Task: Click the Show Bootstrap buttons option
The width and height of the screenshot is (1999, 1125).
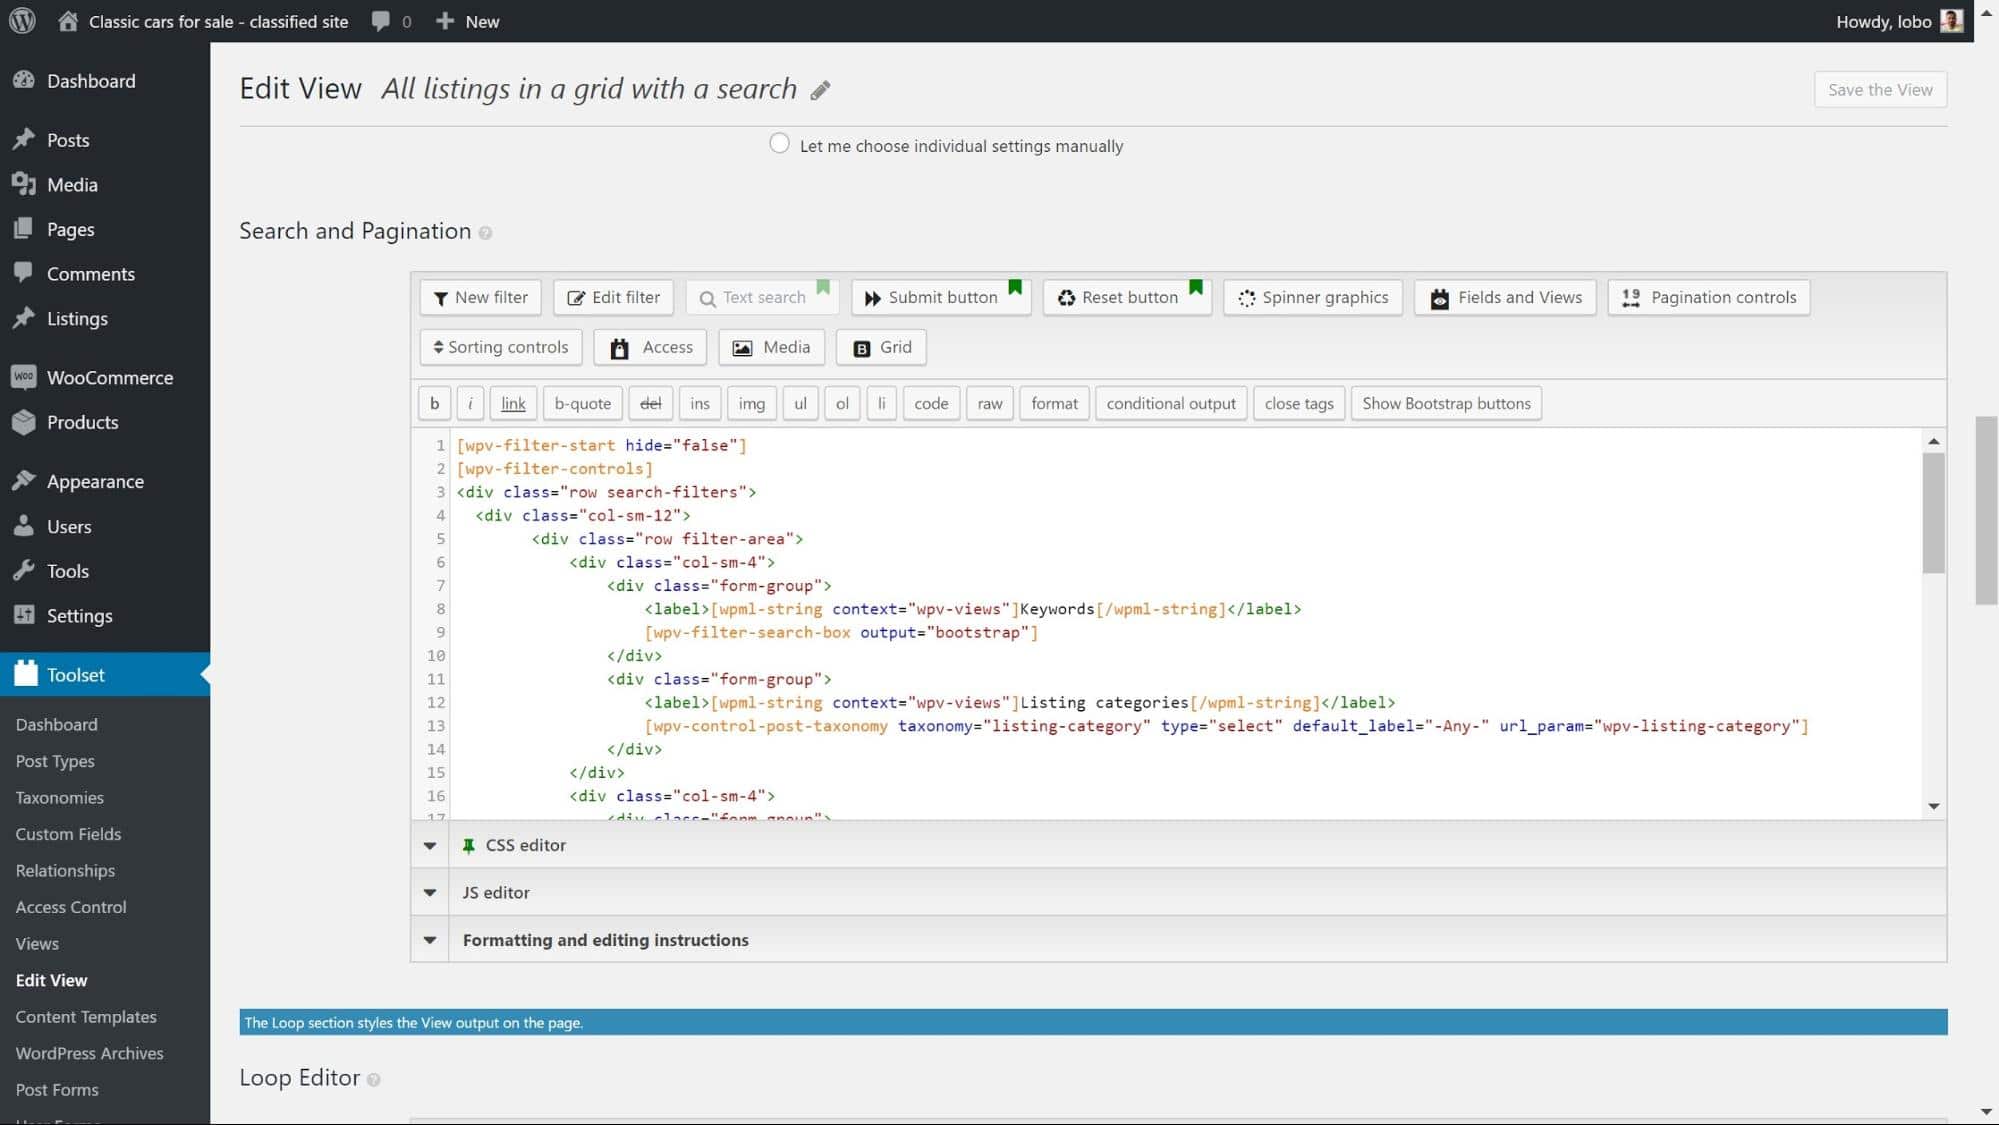Action: point(1446,402)
